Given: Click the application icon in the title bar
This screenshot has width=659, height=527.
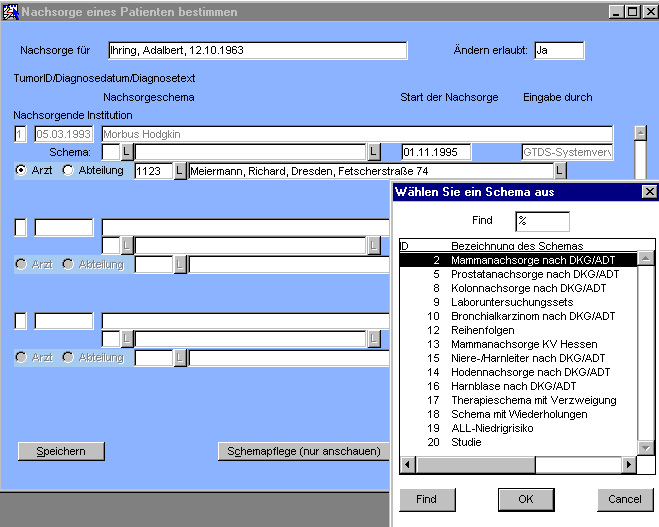Looking at the screenshot, I should pos(11,11).
